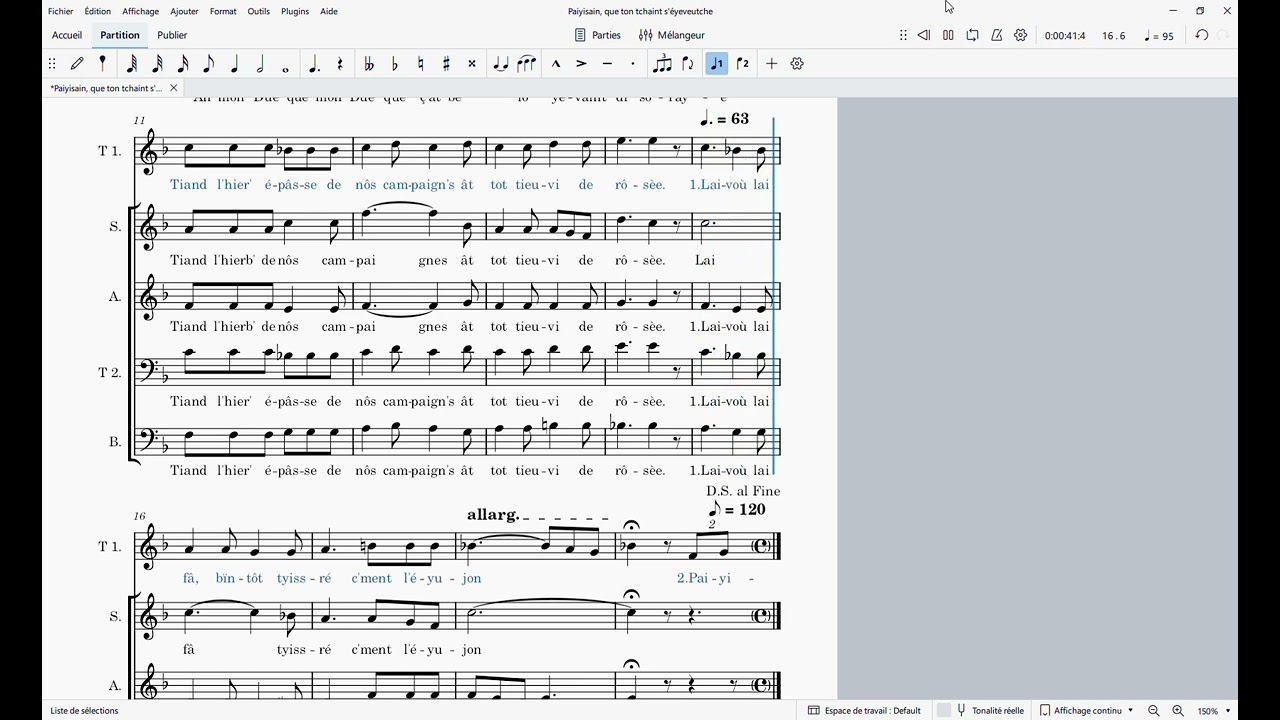Image resolution: width=1280 pixels, height=720 pixels.
Task: Choose the 64th note duration
Action: (132, 63)
